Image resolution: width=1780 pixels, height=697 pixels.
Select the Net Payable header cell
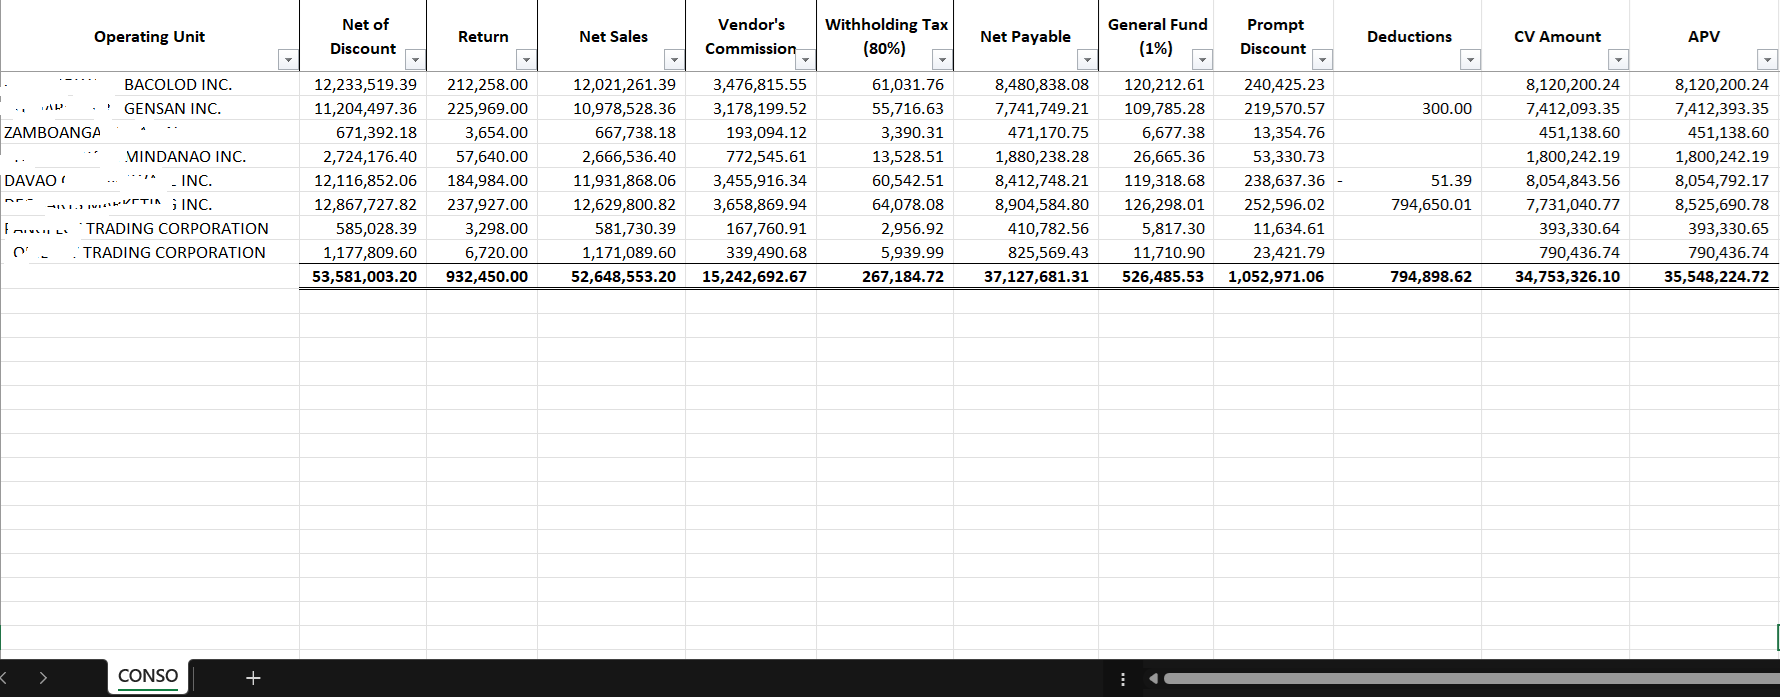(x=1026, y=36)
